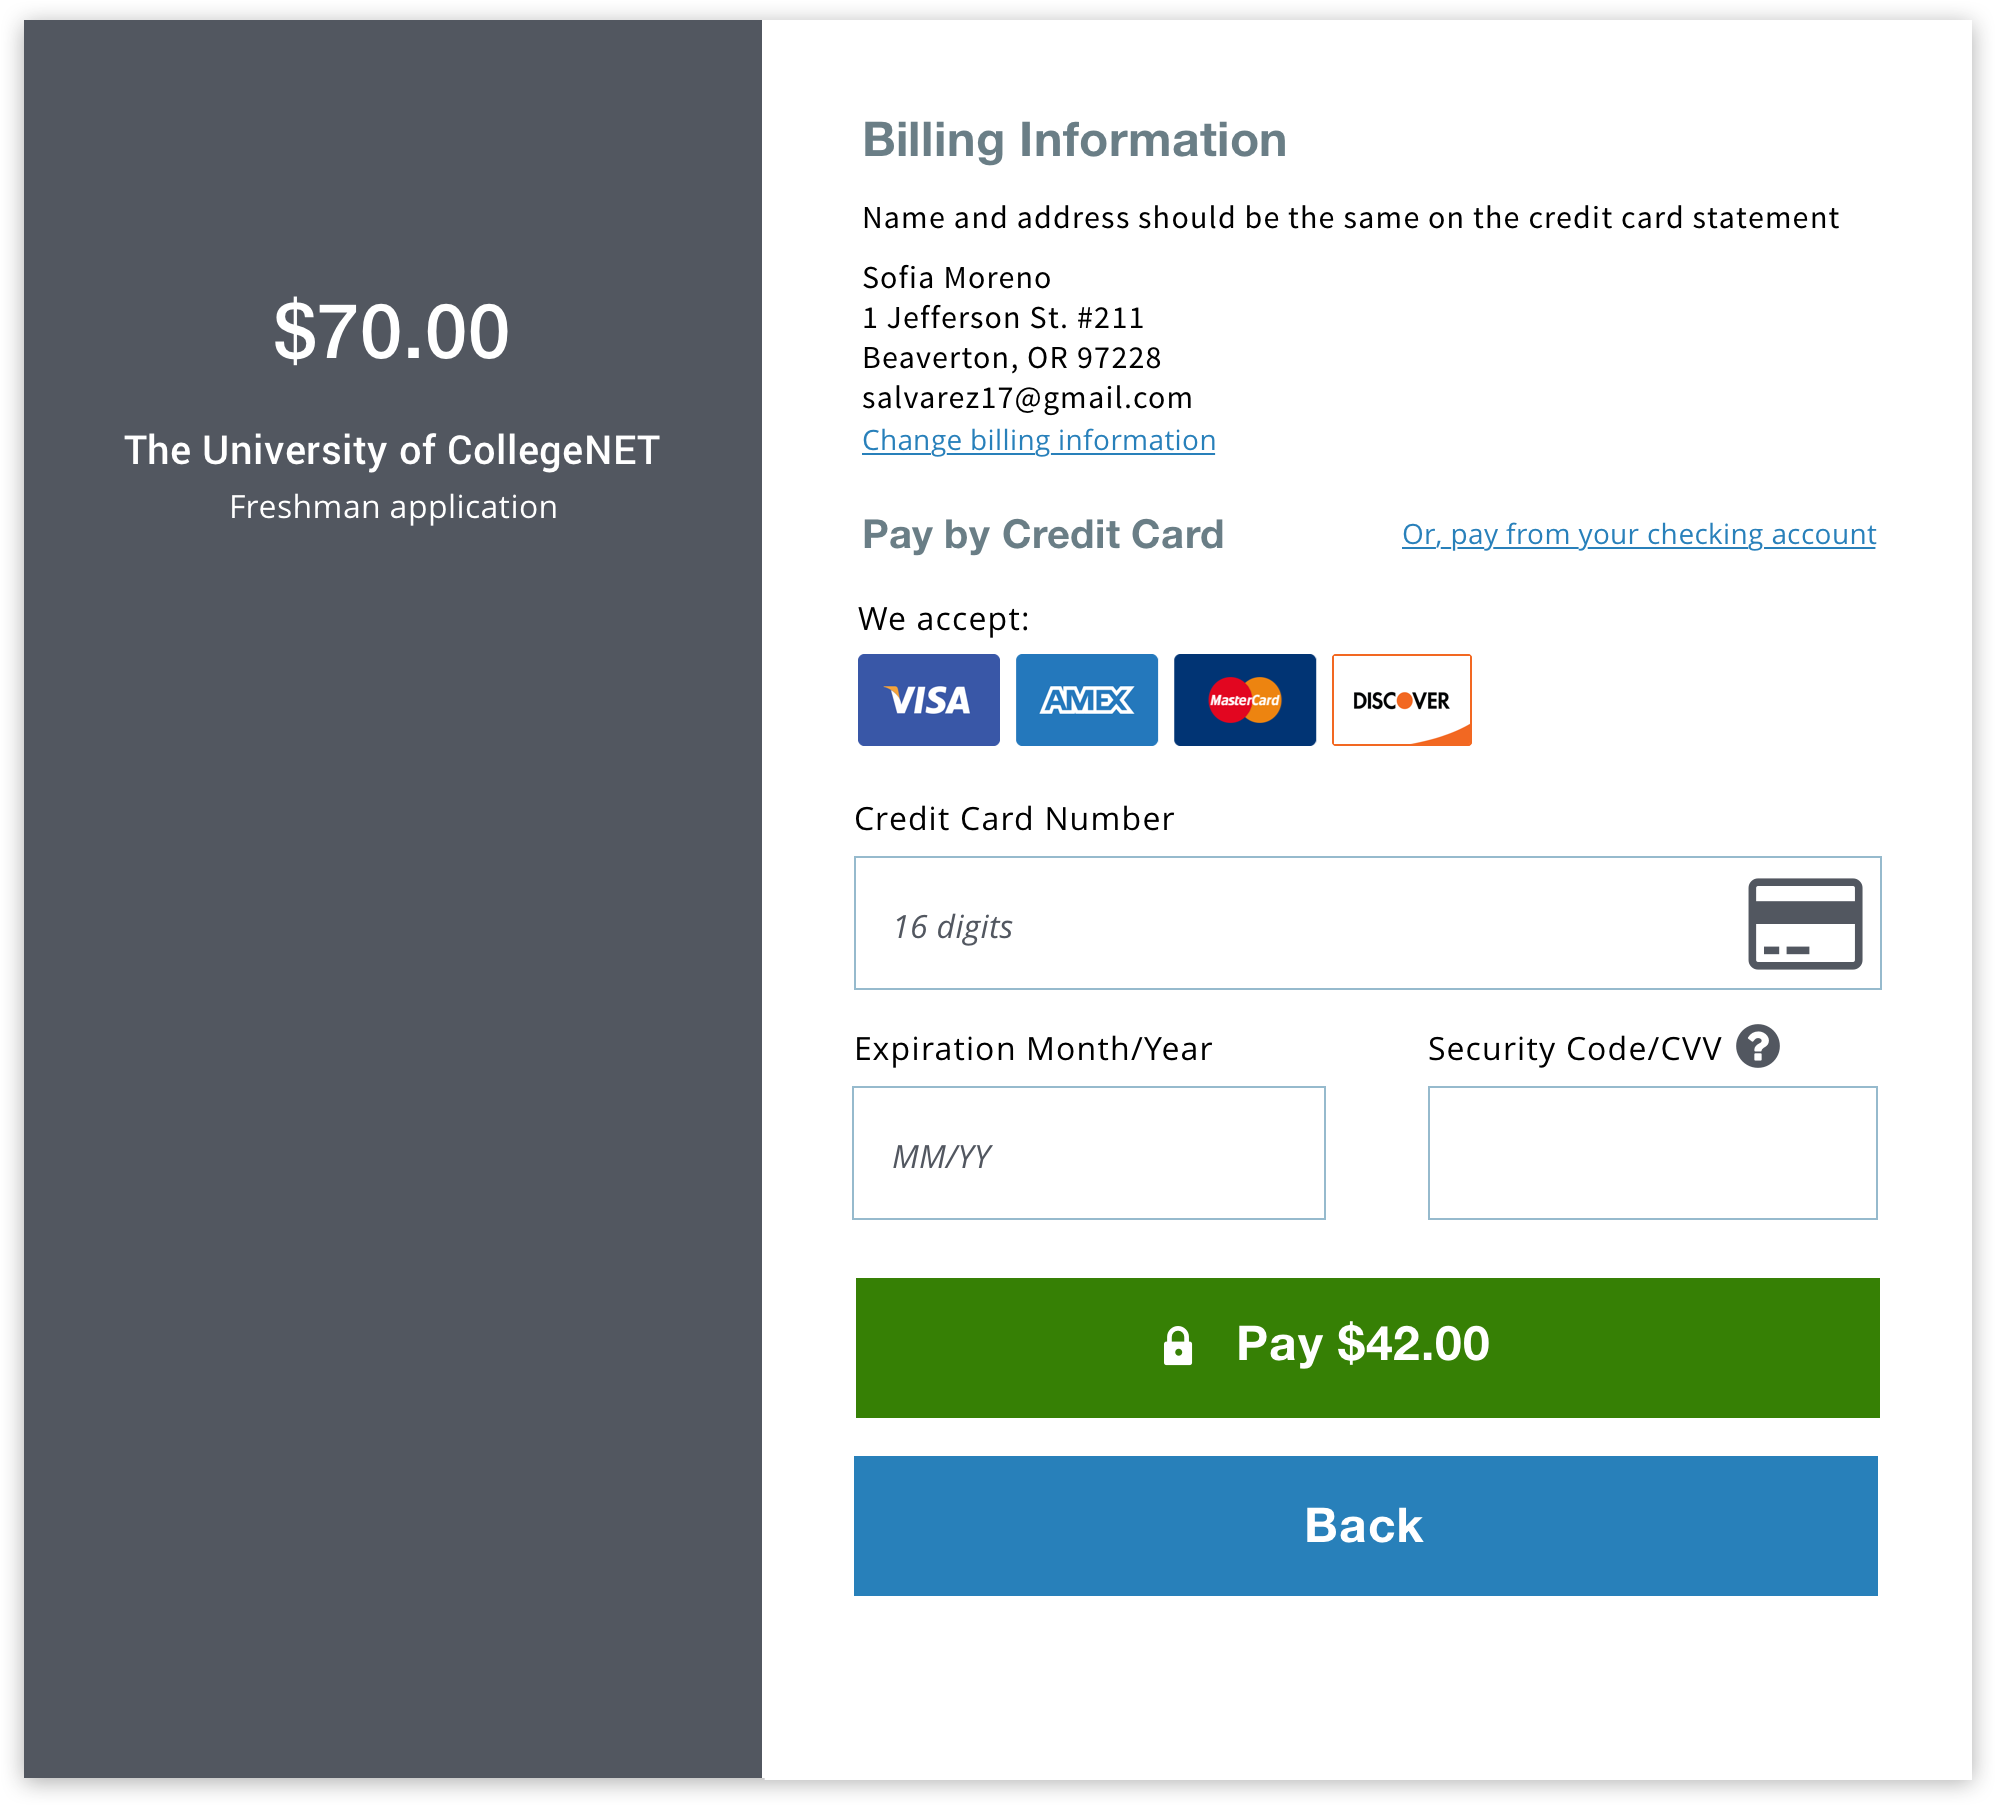Click the MasterCard logo

(1244, 700)
